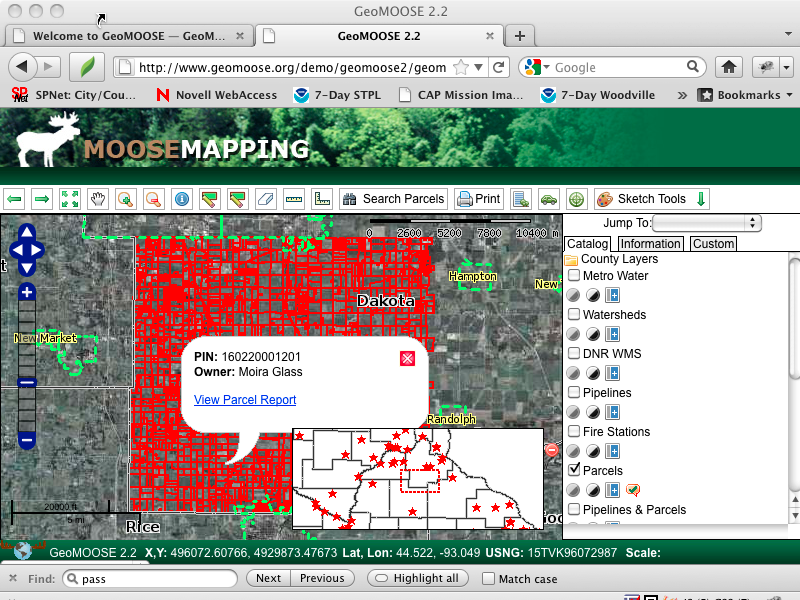
Task: Activate the measure length ruler tool
Action: pos(293,199)
